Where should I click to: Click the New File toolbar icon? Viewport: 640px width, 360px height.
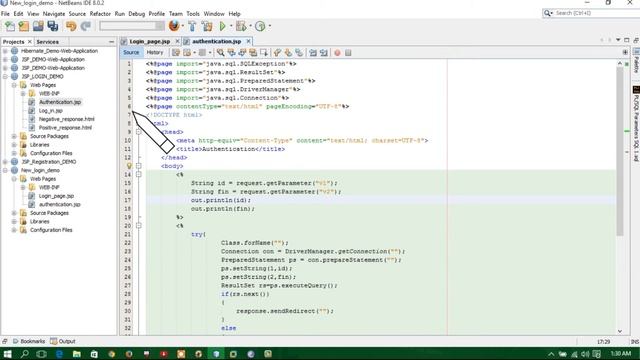coord(9,26)
